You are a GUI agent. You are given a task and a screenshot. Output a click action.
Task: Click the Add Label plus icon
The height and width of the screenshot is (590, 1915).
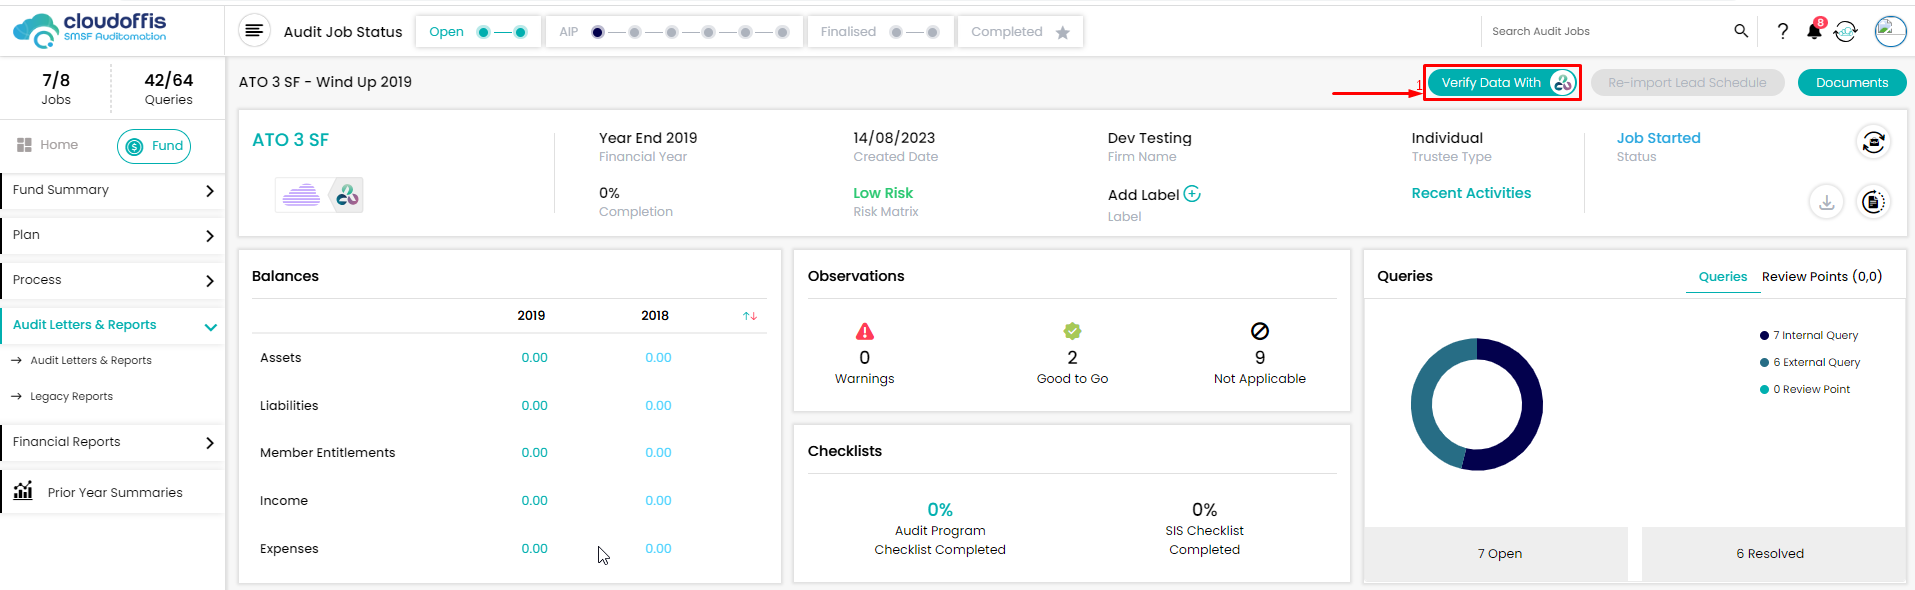tap(1192, 194)
